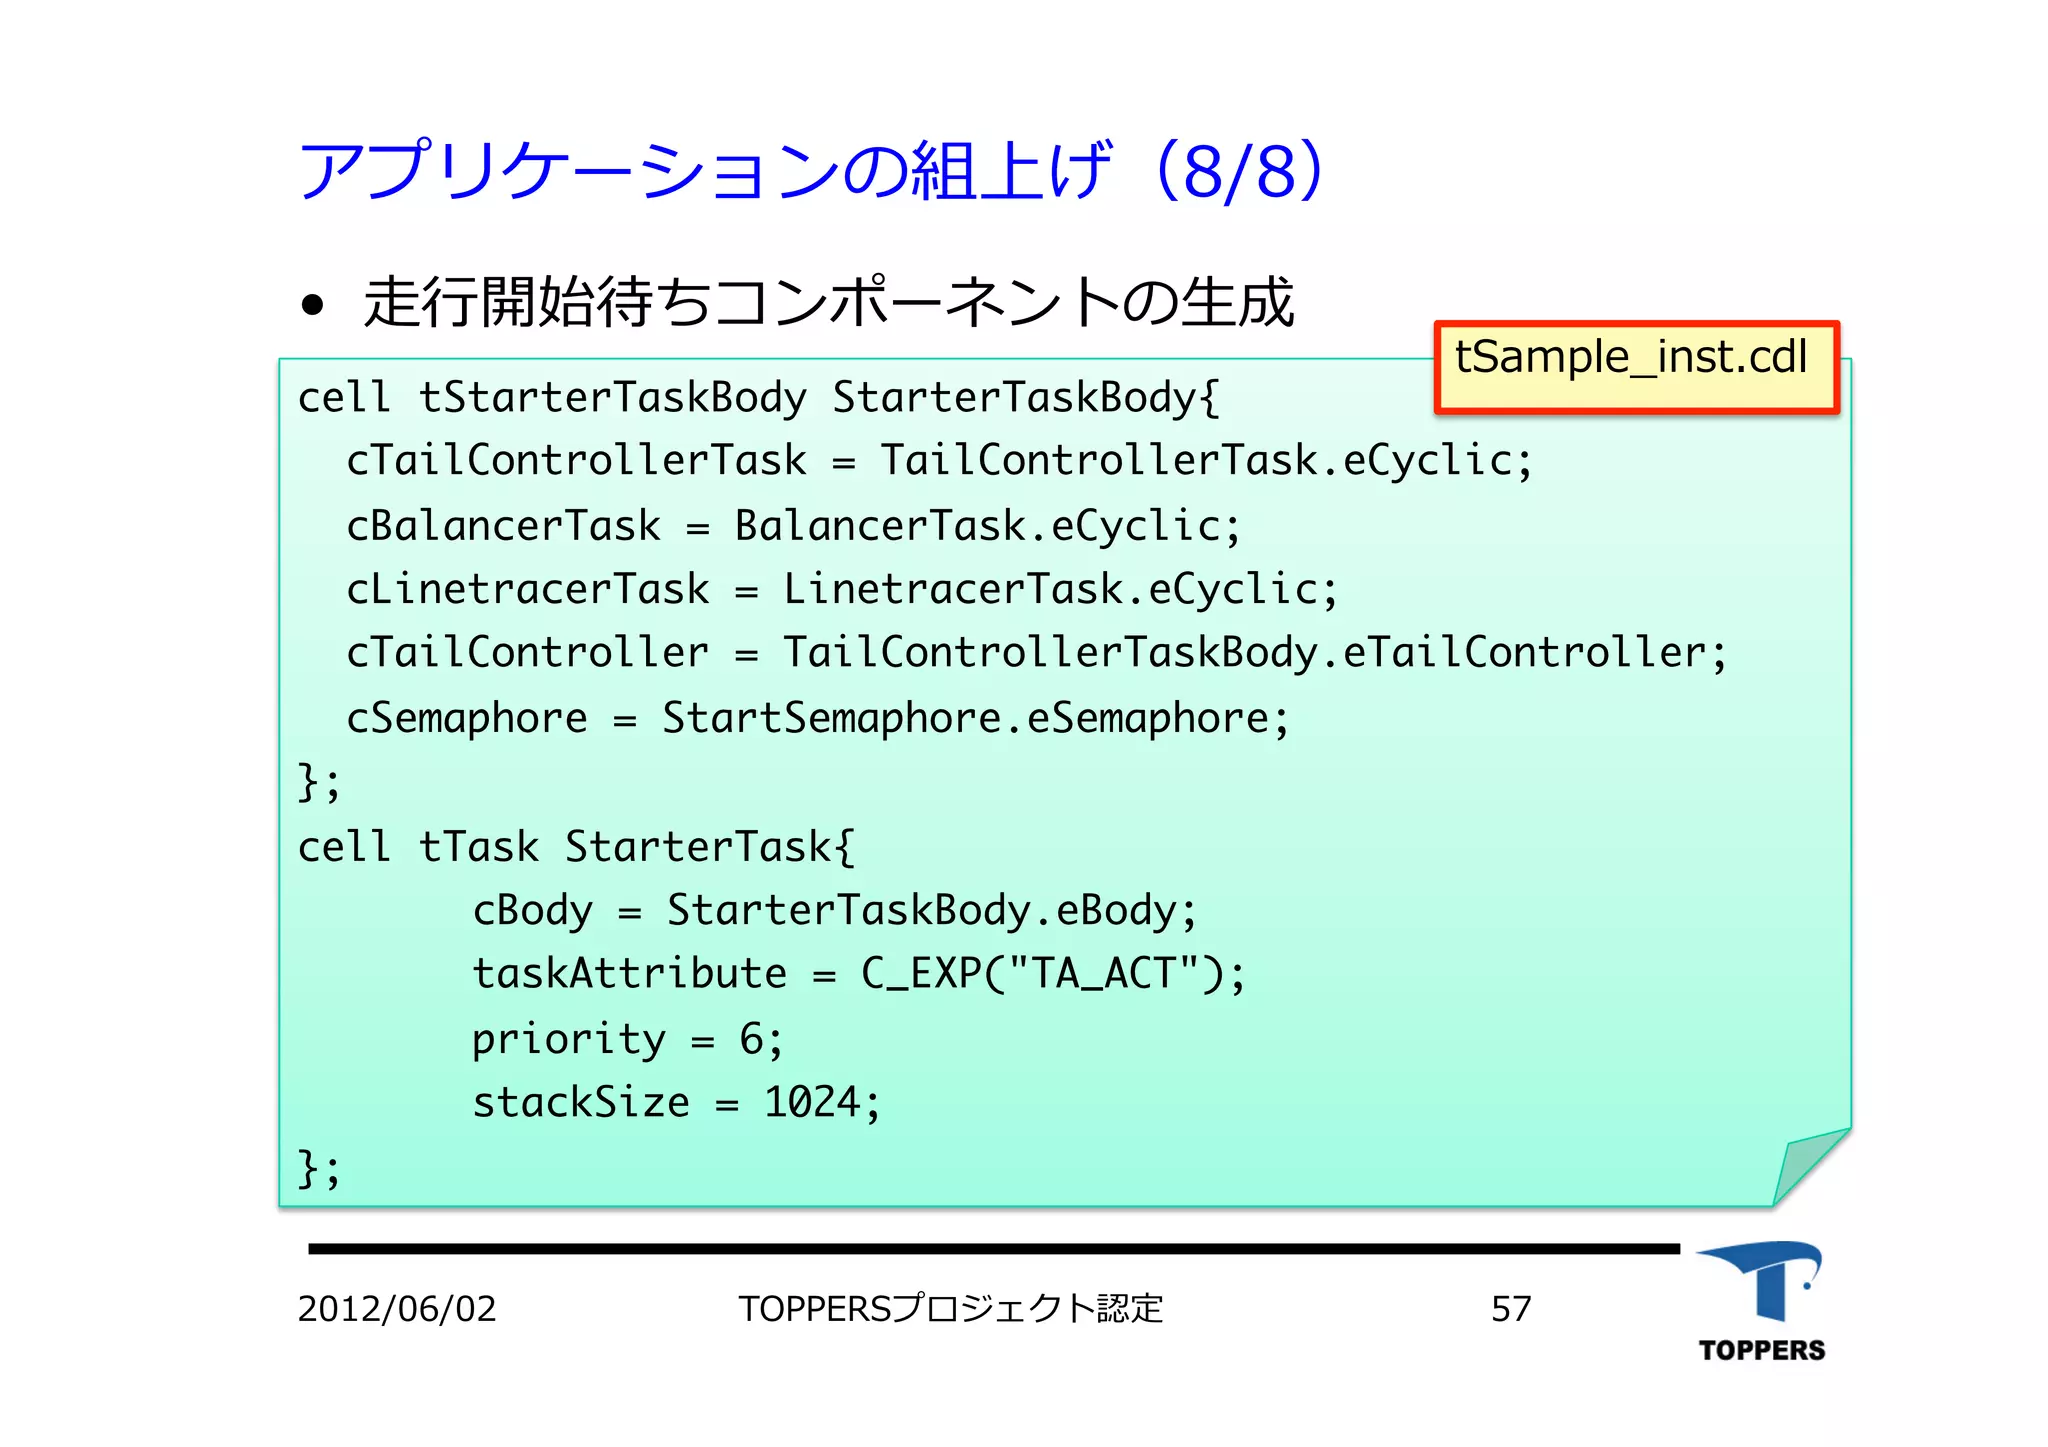2048x1447 pixels.
Task: Click line 'priority = 6;'
Action: (627, 1040)
